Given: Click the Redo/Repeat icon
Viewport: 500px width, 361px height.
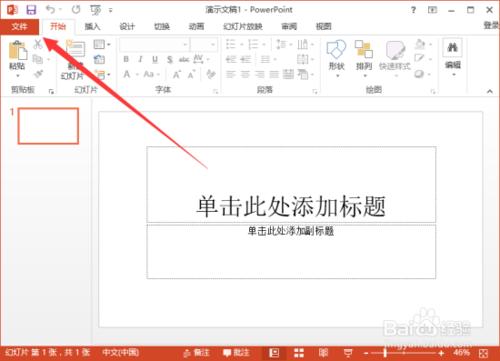Looking at the screenshot, I should [x=76, y=10].
